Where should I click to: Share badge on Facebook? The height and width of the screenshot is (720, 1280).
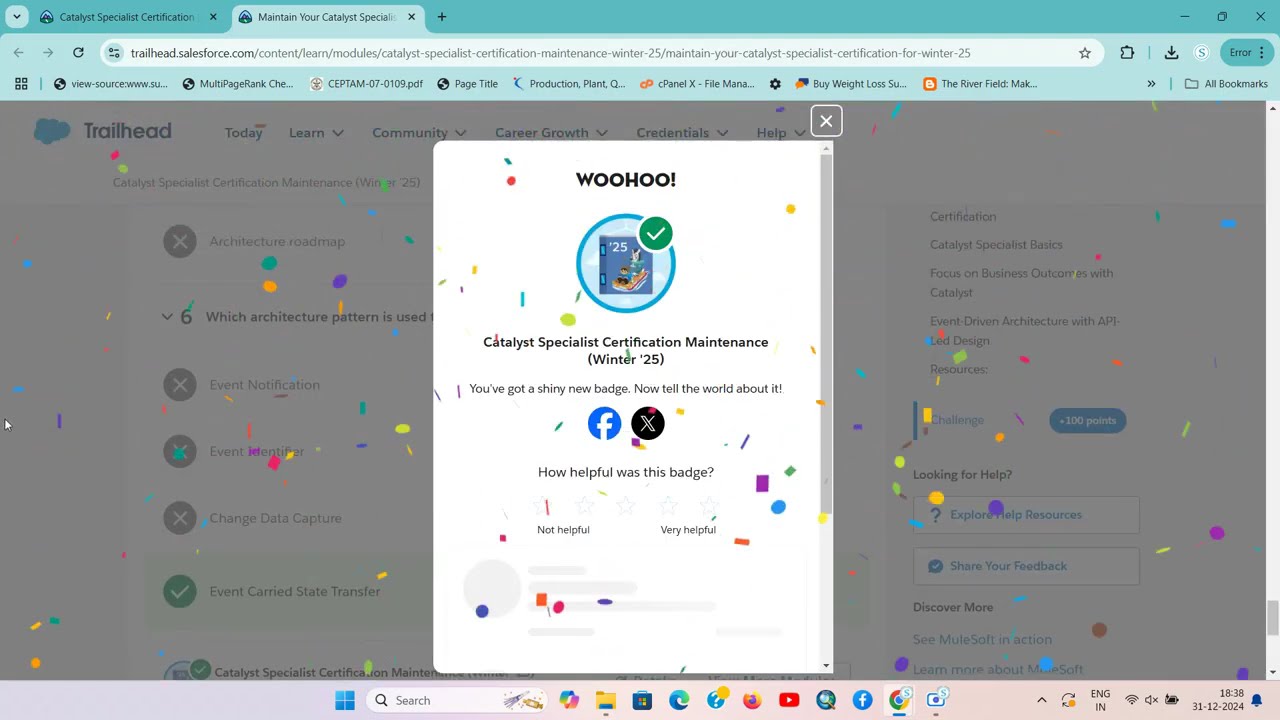604,424
